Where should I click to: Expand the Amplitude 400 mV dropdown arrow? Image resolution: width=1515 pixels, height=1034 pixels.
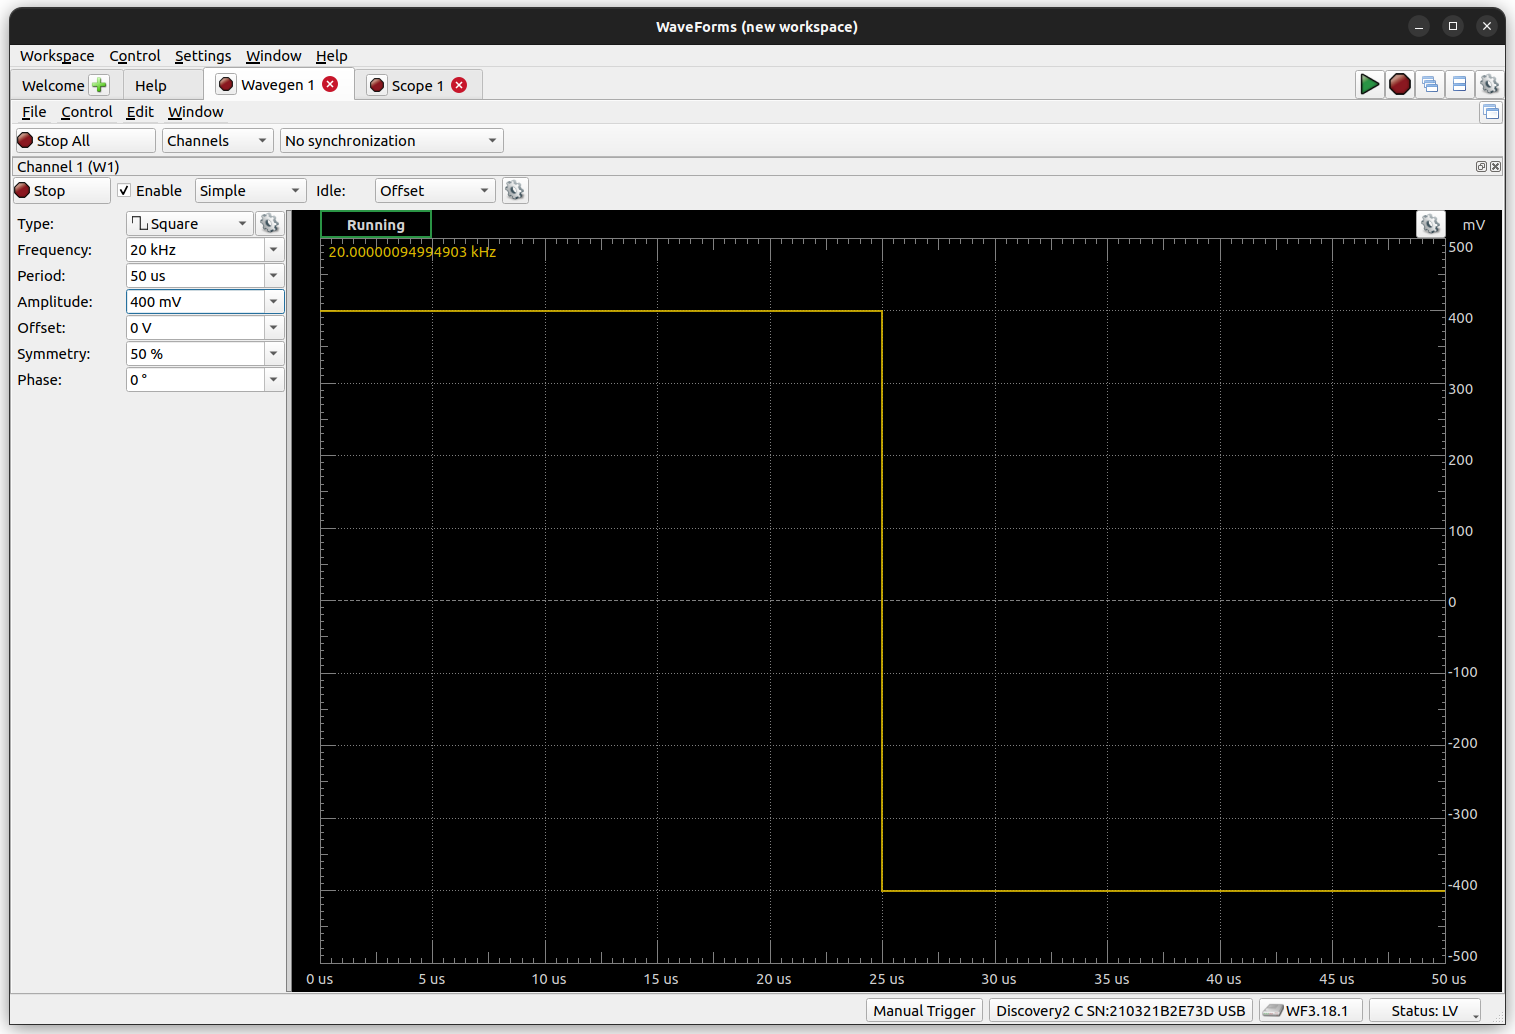point(273,302)
